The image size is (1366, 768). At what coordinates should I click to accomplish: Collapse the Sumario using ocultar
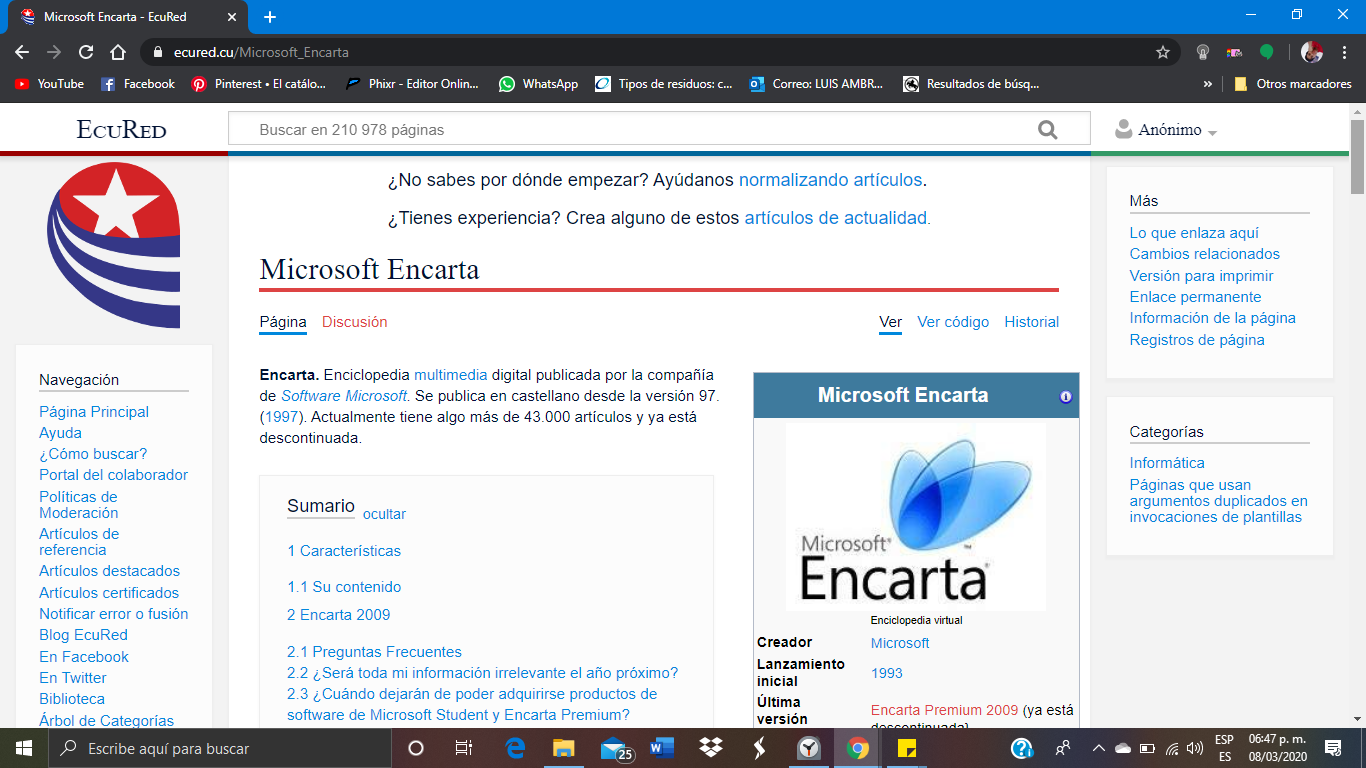coord(386,513)
